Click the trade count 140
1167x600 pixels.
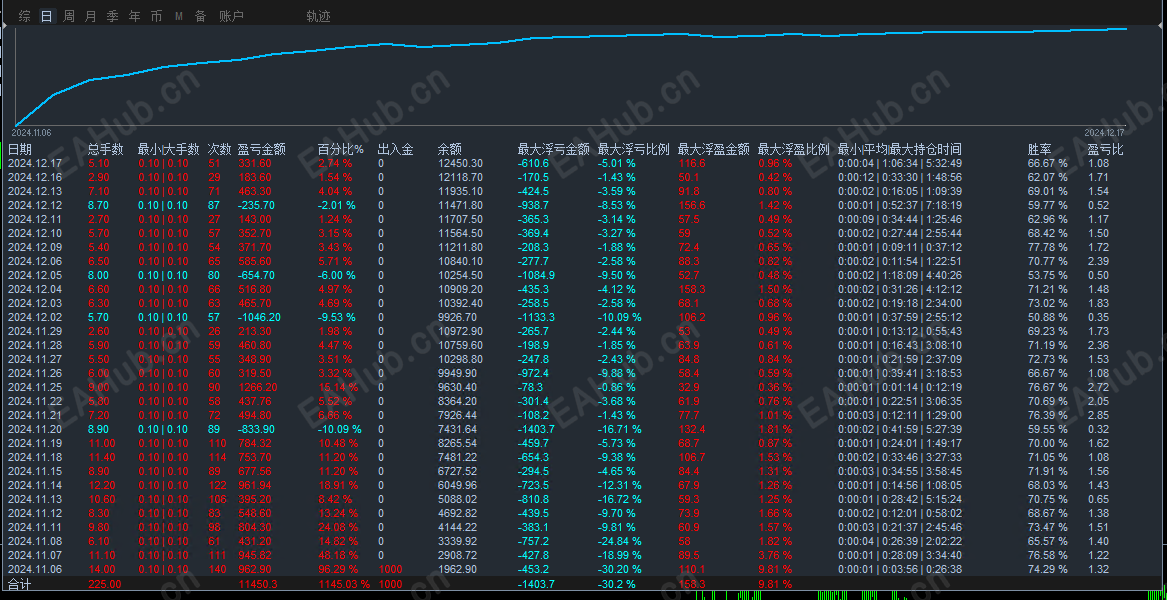pyautogui.click(x=217, y=569)
